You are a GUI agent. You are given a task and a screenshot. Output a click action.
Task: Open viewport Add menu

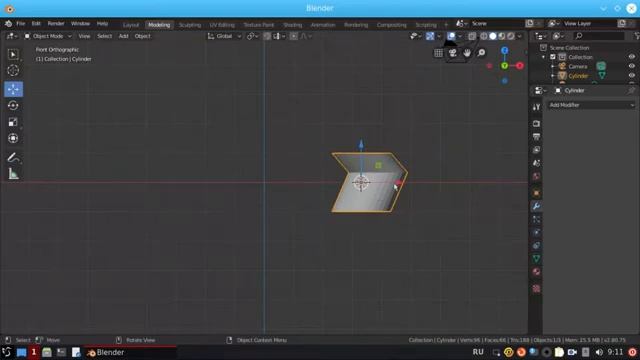tap(123, 36)
